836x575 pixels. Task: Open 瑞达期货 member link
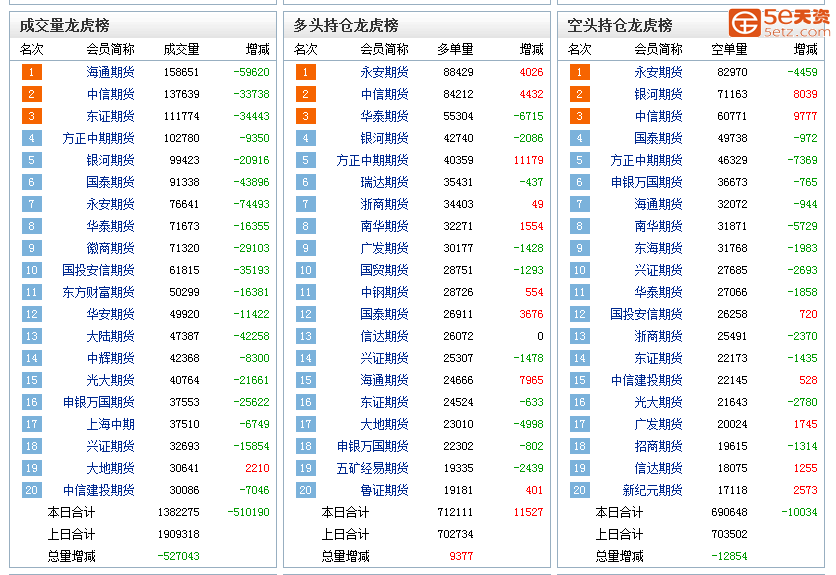pos(384,182)
